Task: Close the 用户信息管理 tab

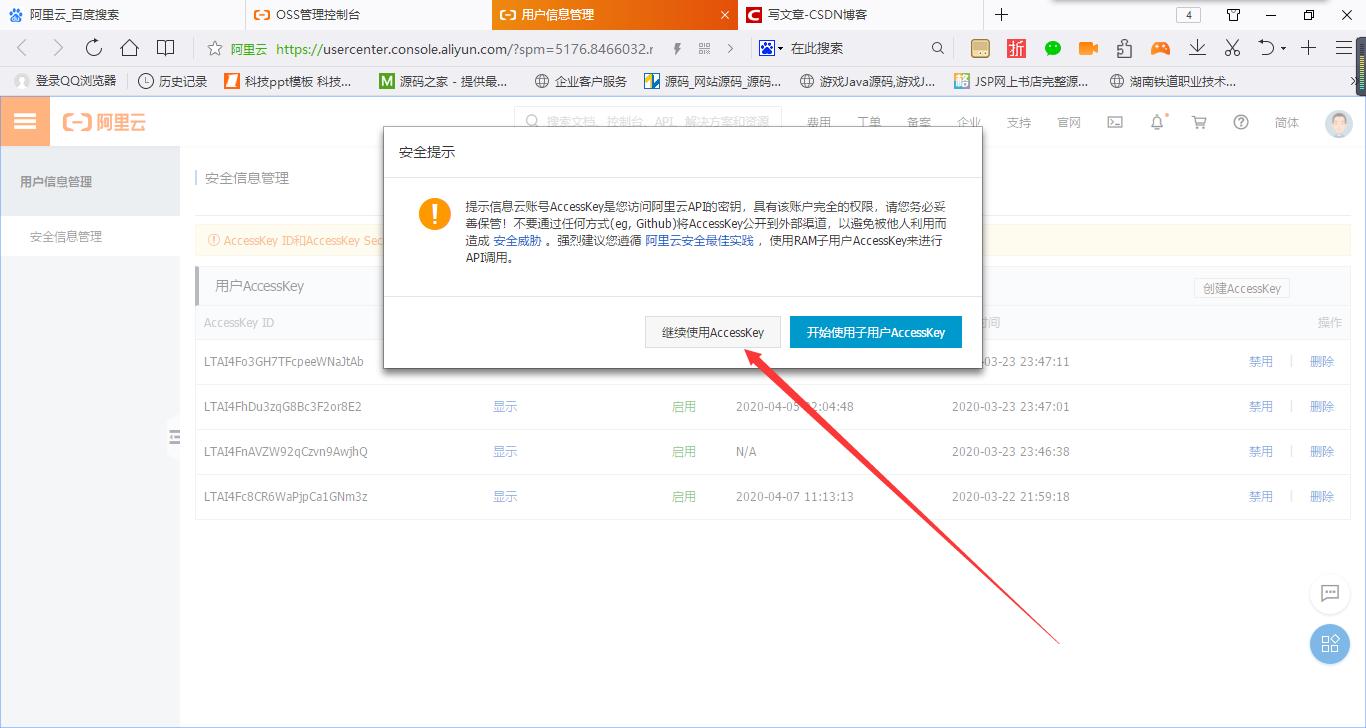Action: 725,15
